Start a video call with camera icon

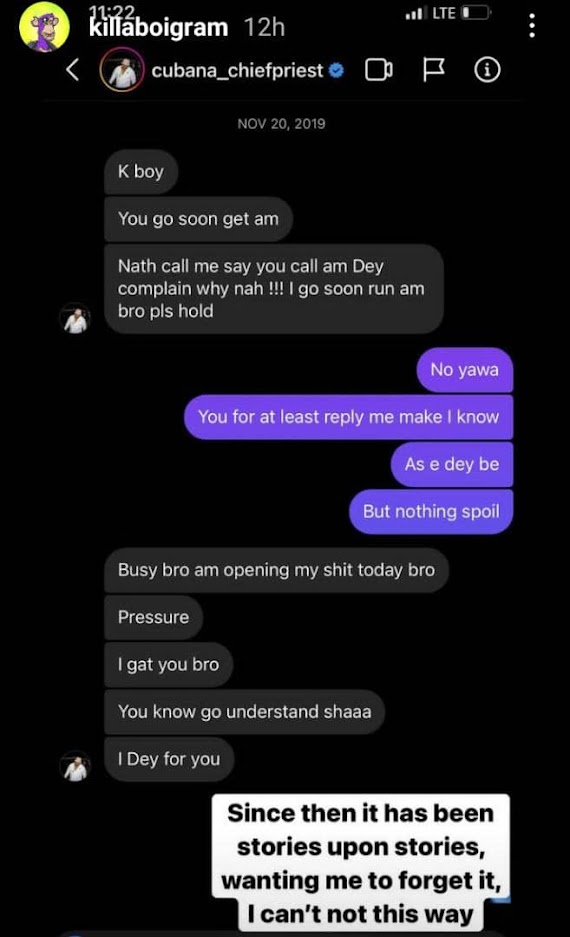(x=379, y=71)
